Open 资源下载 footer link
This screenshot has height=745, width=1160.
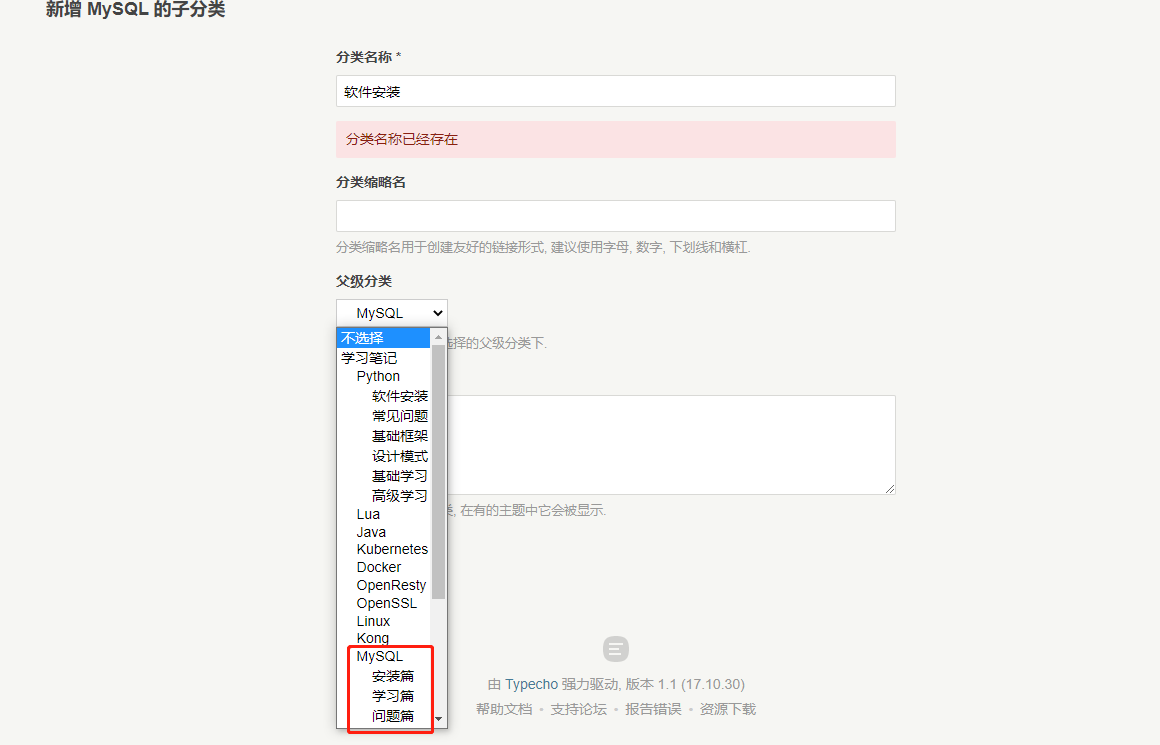pyautogui.click(x=728, y=709)
